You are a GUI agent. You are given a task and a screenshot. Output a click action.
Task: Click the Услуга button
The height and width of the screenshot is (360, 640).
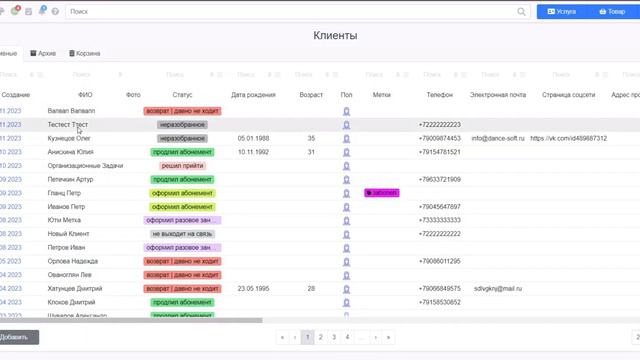(562, 11)
